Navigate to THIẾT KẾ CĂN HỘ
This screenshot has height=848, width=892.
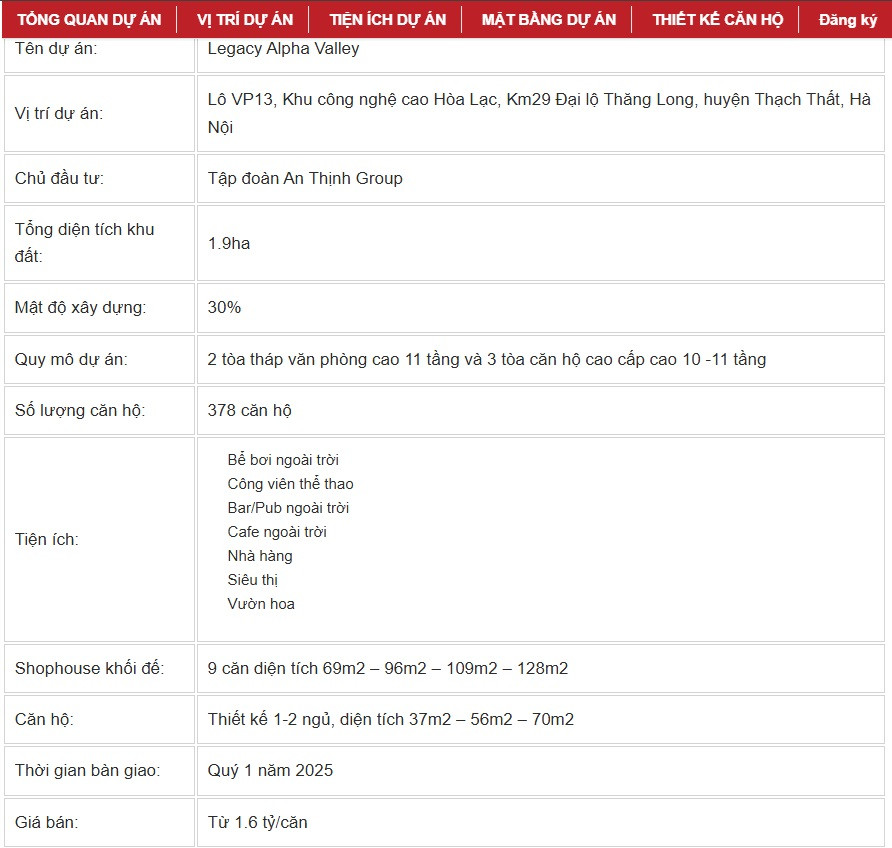coord(718,20)
